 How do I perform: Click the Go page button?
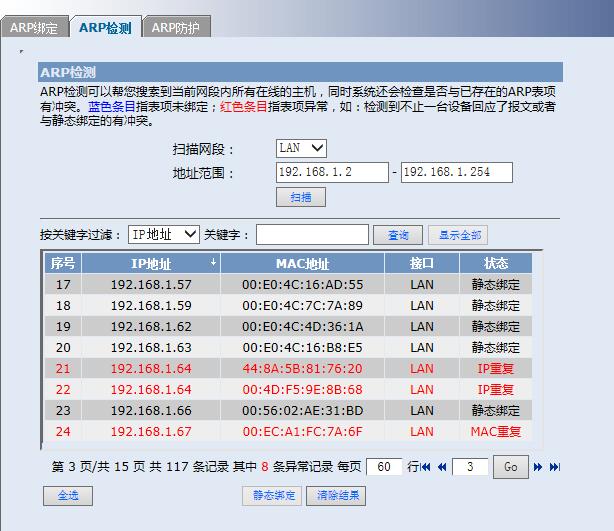(511, 467)
